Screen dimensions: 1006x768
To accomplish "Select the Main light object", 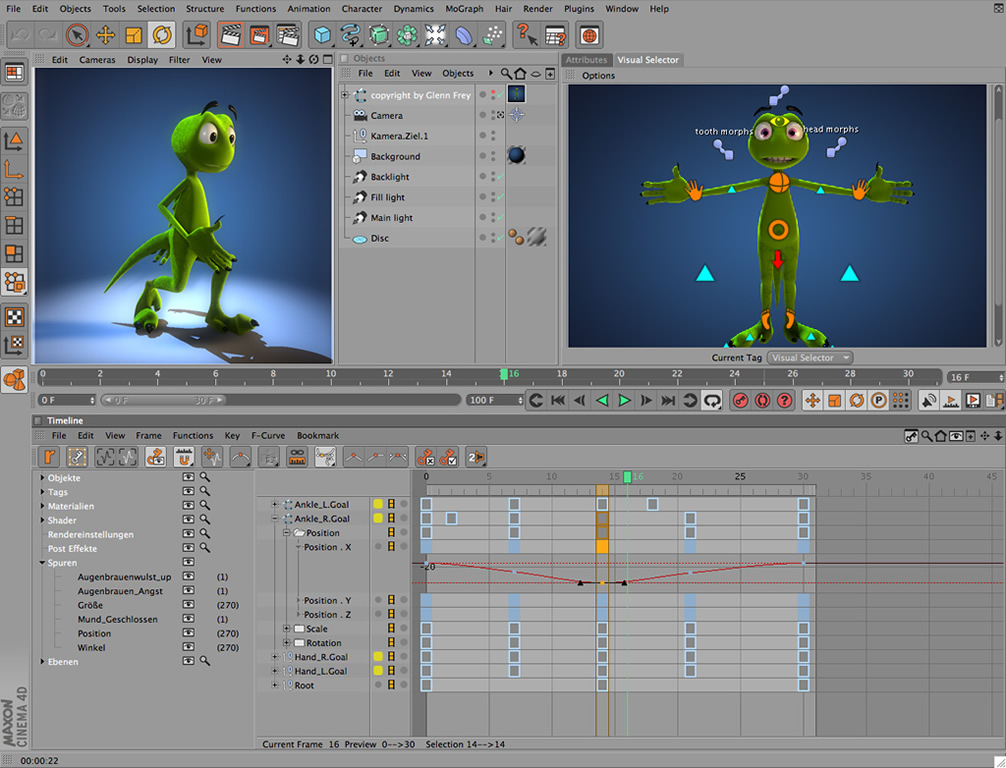I will (x=391, y=218).
